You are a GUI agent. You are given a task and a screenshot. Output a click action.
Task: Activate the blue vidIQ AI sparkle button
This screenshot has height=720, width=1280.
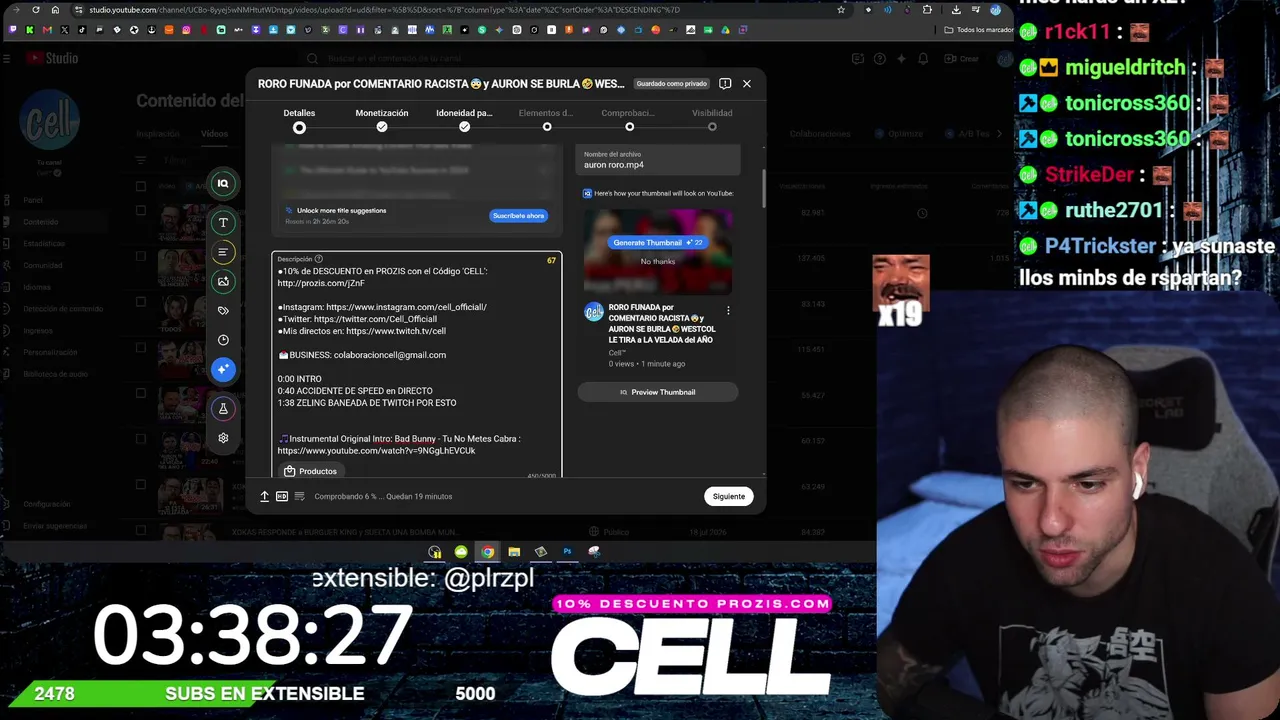223,369
